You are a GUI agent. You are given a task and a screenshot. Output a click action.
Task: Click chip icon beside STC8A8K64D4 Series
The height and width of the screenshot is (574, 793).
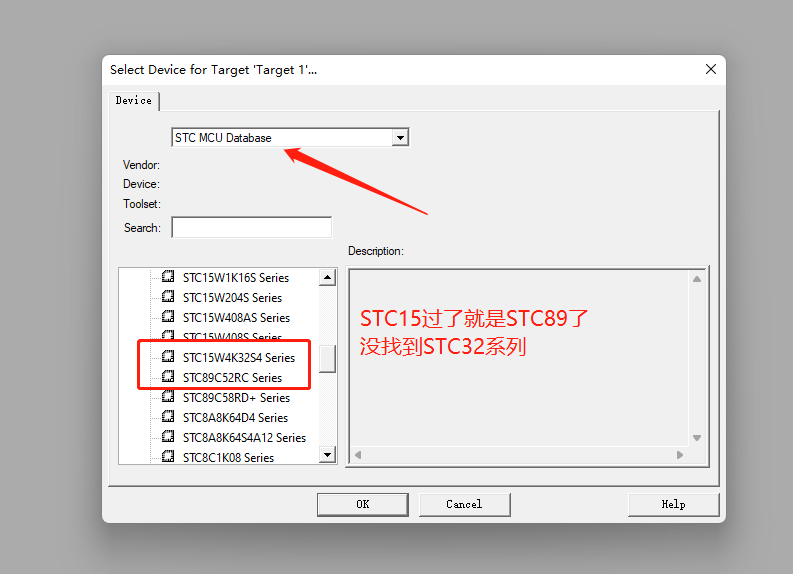tap(168, 417)
